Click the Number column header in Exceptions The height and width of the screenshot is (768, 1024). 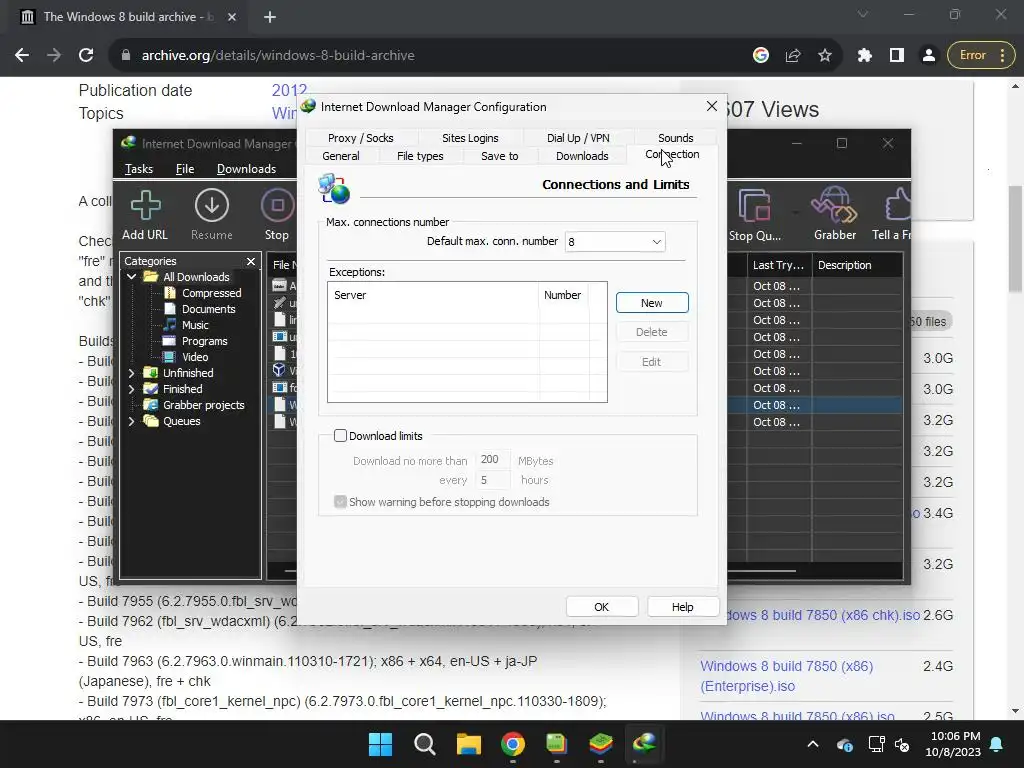click(563, 295)
